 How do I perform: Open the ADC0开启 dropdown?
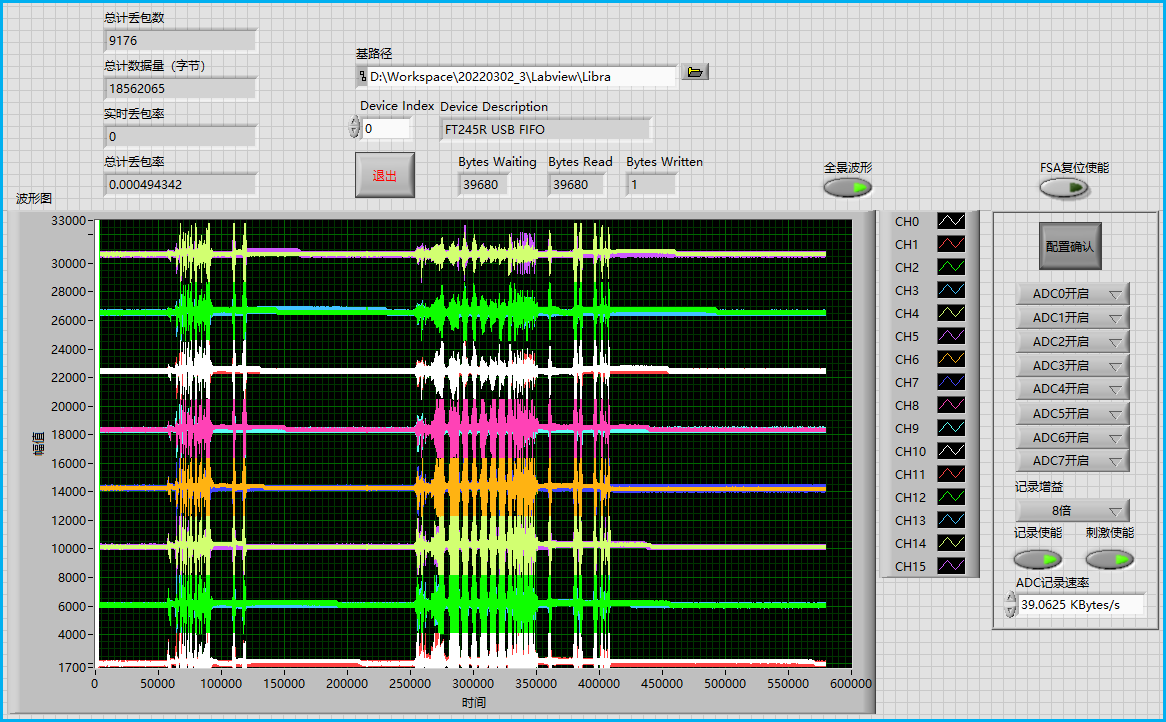[x=1070, y=293]
